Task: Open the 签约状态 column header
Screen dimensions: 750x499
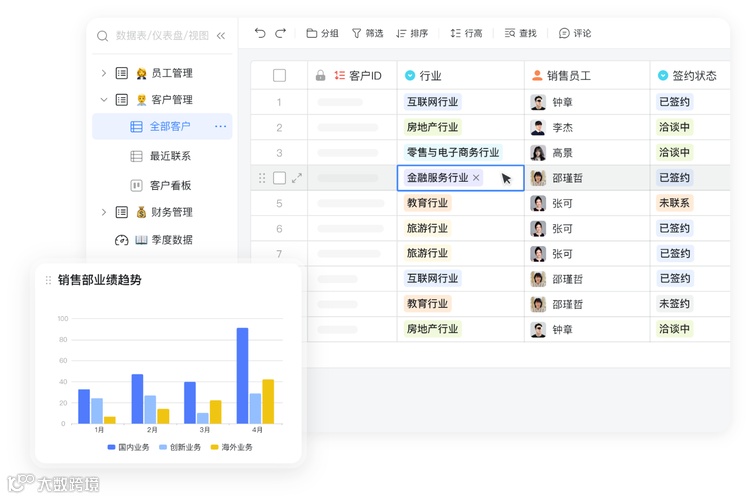Action: click(x=690, y=76)
